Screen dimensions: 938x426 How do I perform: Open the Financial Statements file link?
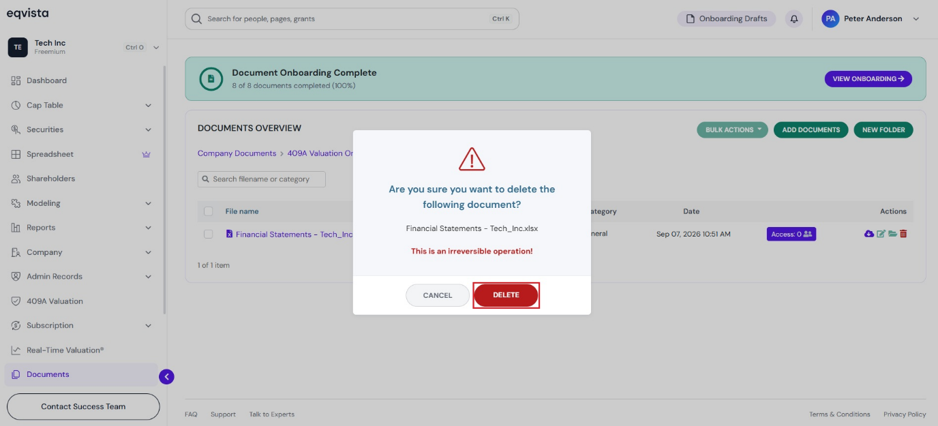(294, 235)
